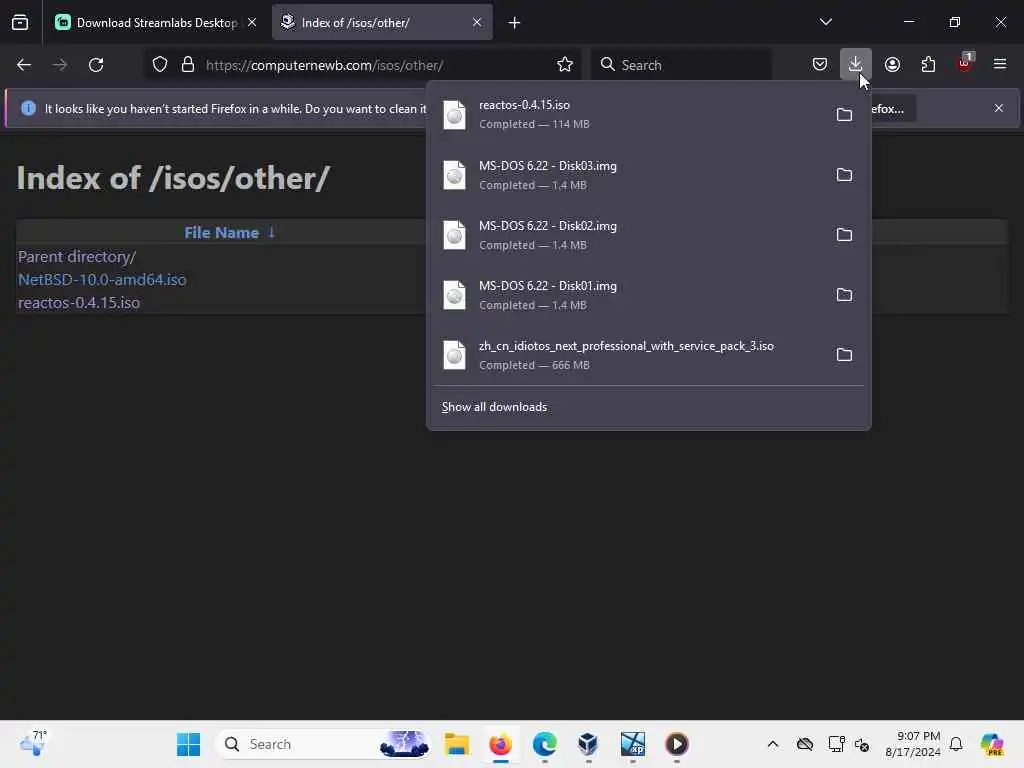Click Show all downloads
The width and height of the screenshot is (1024, 768).
click(x=494, y=408)
